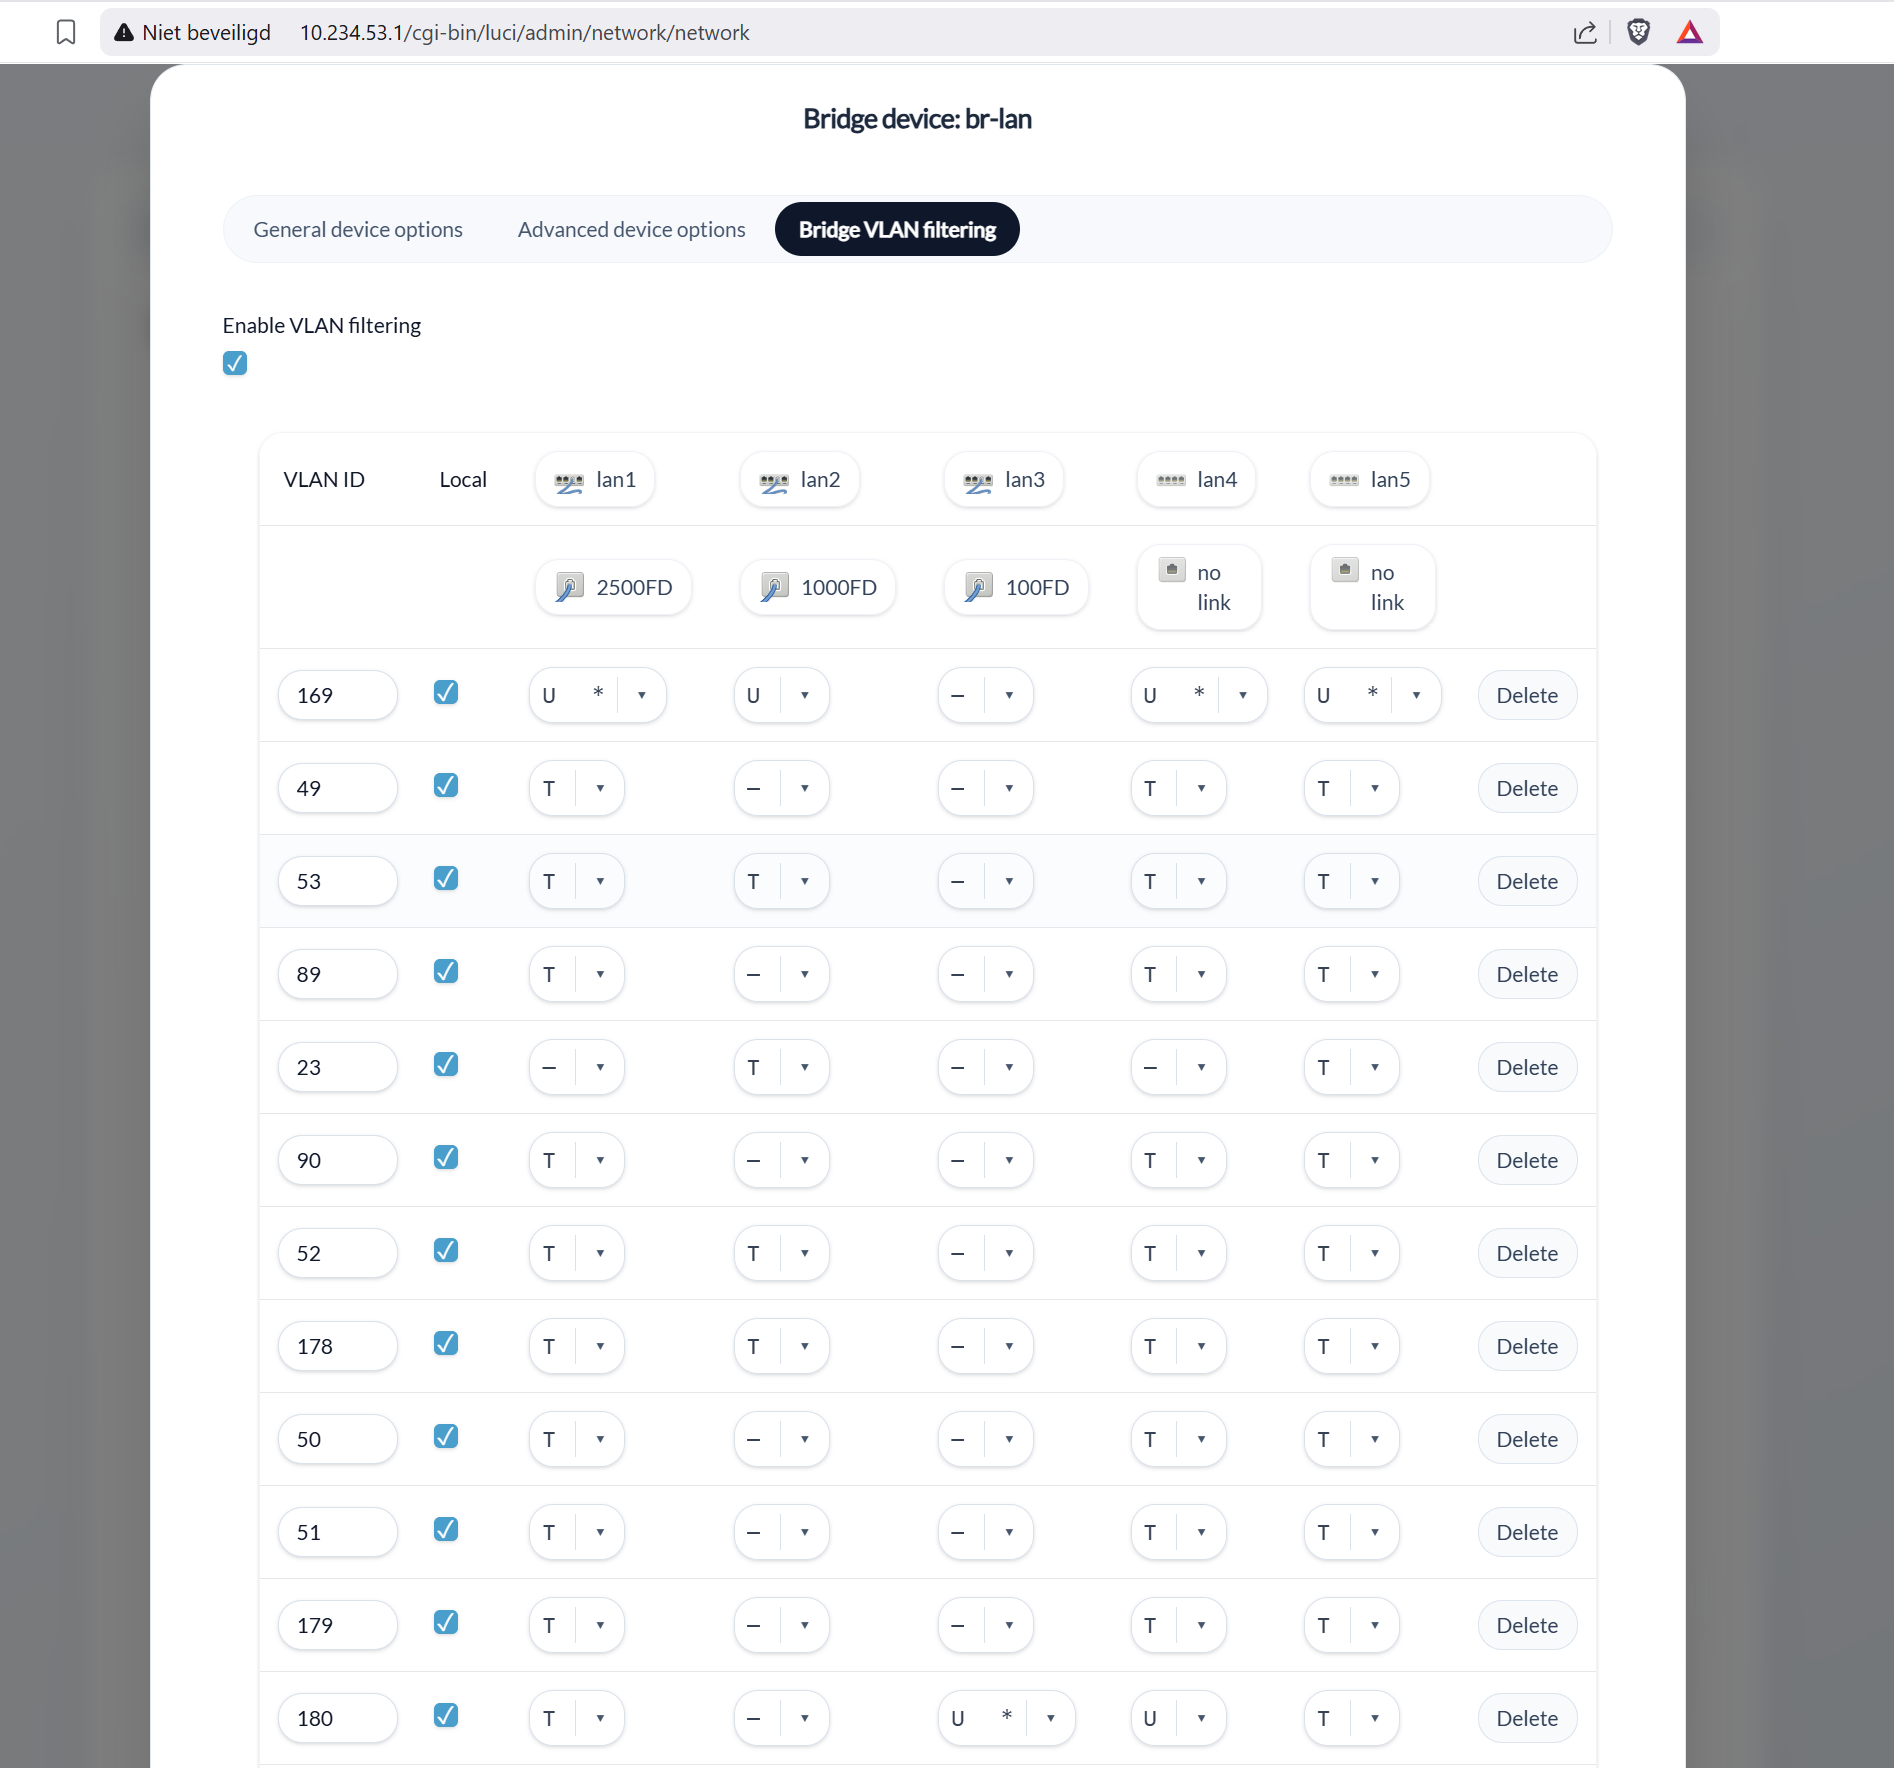This screenshot has height=1768, width=1894.
Task: Open lan1 dropdown for VLAN 169
Action: point(641,695)
